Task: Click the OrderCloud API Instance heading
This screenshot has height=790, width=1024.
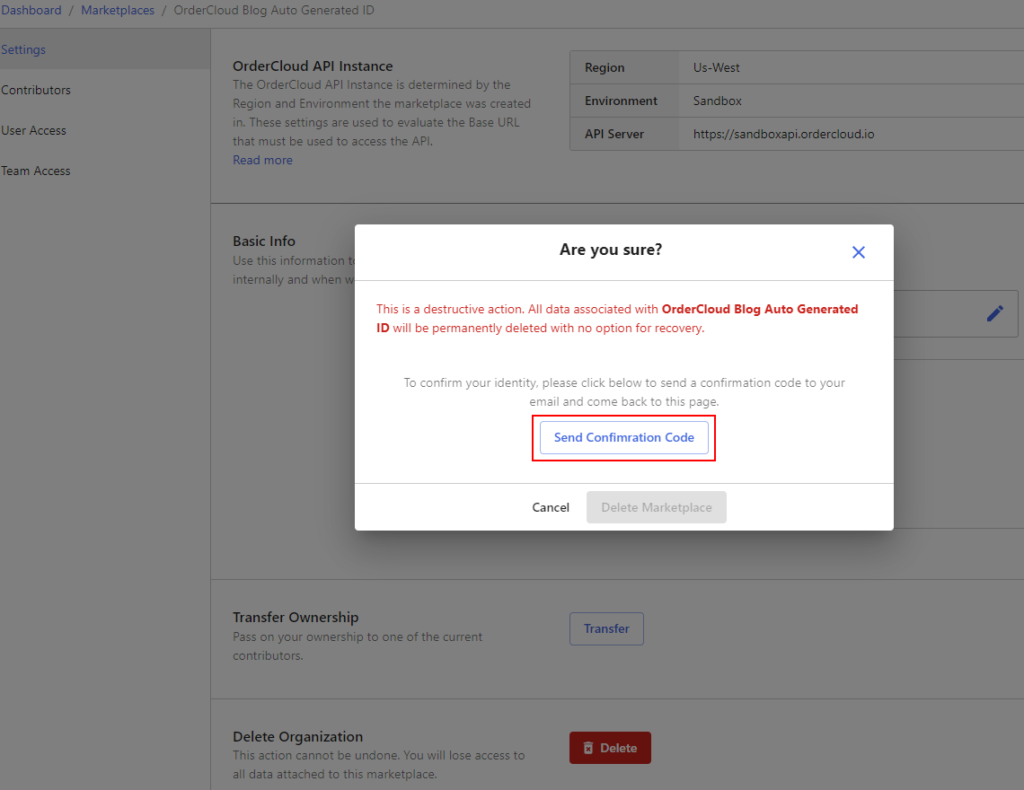Action: 313,66
